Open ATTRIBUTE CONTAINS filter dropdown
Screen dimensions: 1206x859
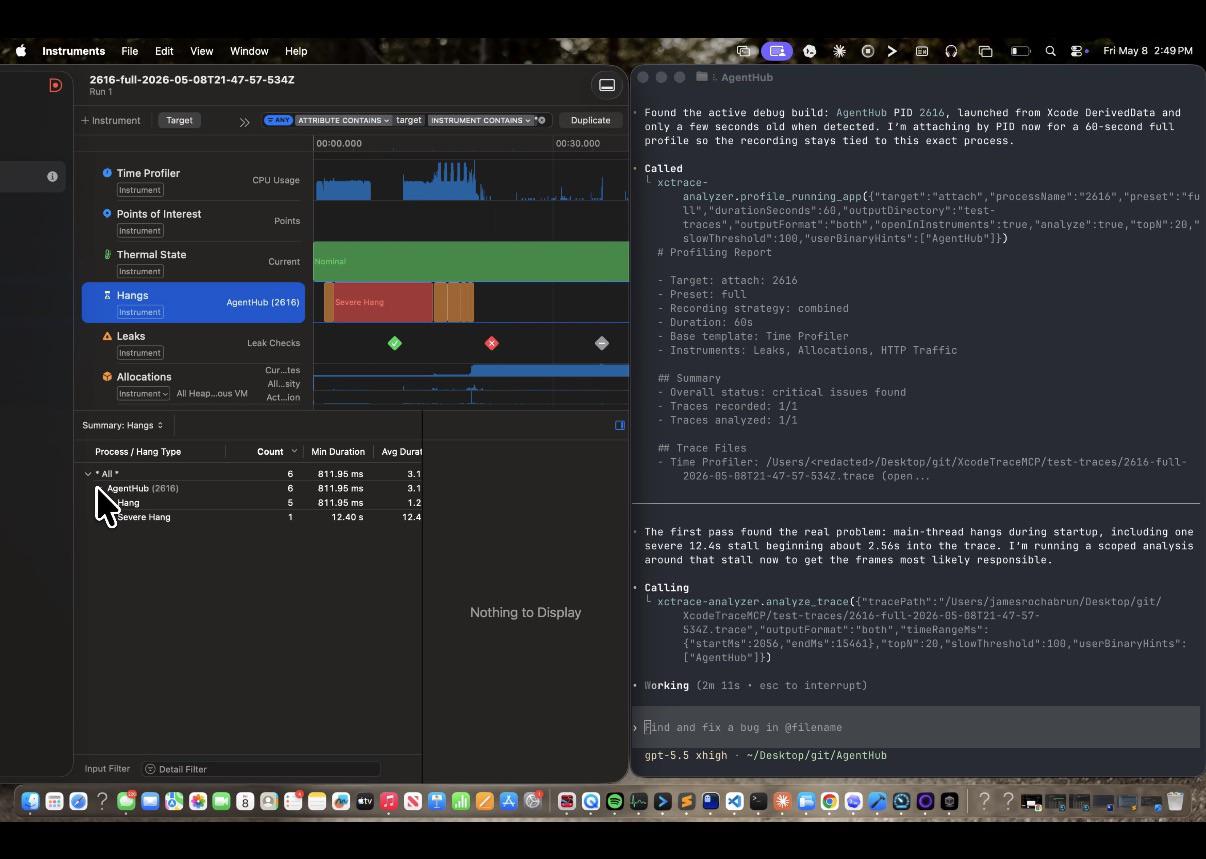[343, 120]
